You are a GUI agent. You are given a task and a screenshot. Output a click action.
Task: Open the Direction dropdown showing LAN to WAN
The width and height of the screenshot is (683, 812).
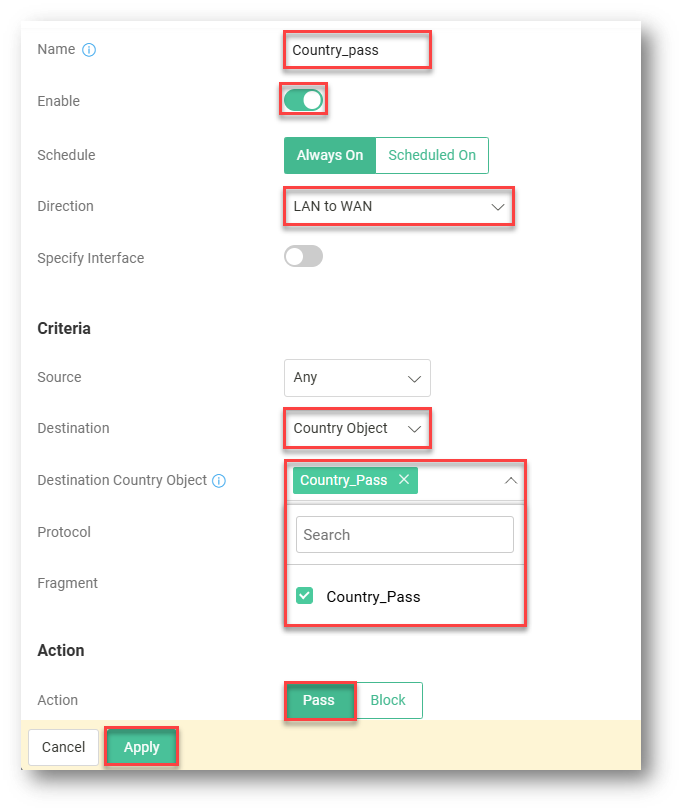point(398,207)
